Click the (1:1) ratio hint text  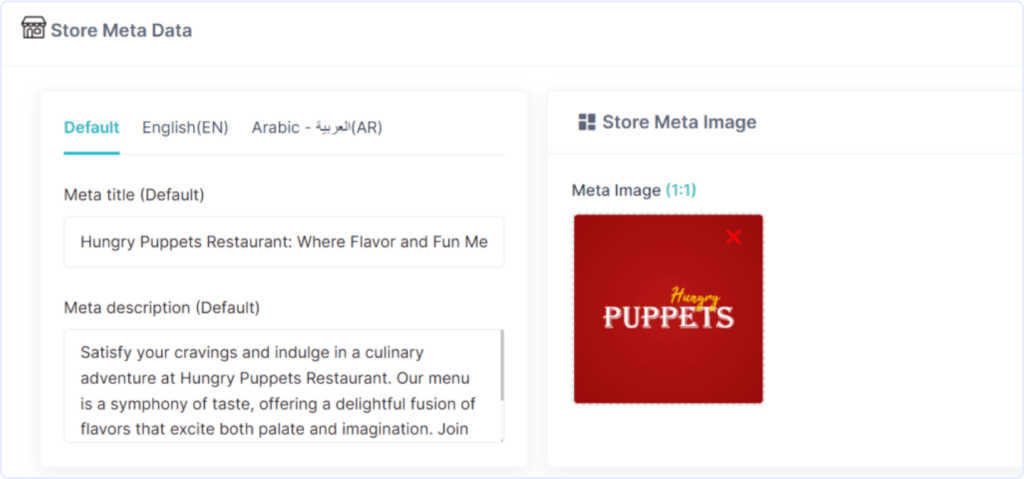681,190
